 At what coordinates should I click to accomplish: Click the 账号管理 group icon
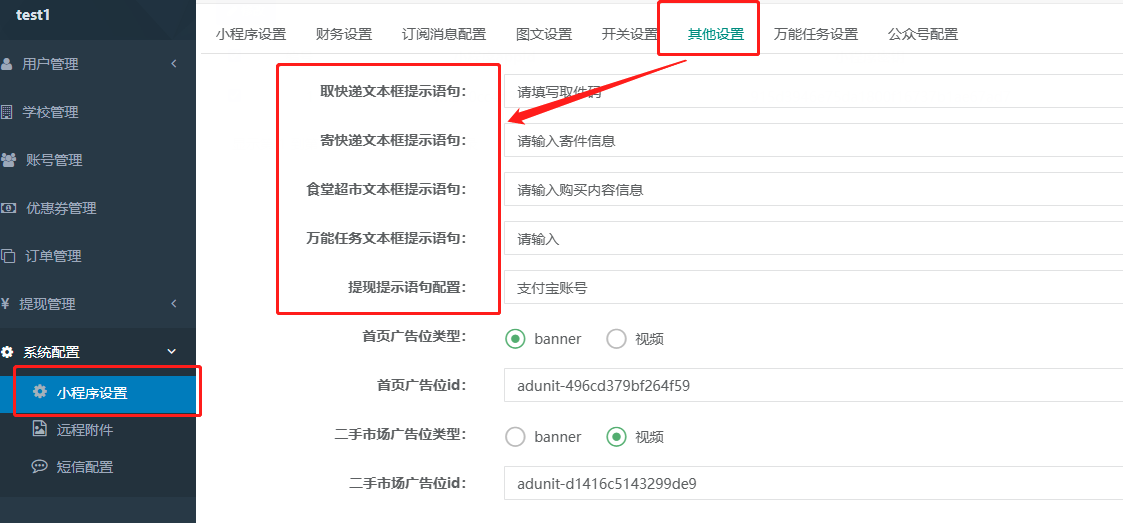pyautogui.click(x=9, y=160)
